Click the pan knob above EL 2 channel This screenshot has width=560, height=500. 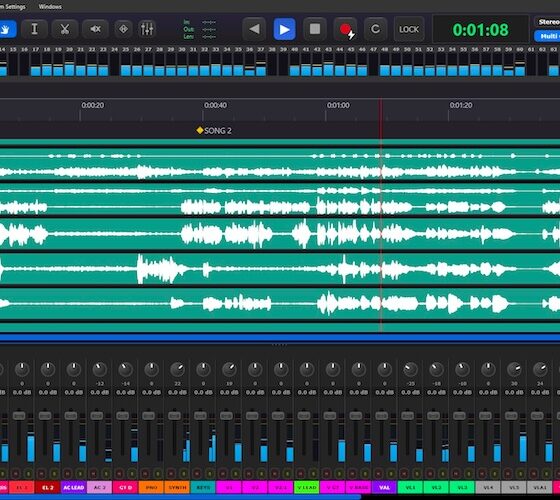click(x=48, y=370)
